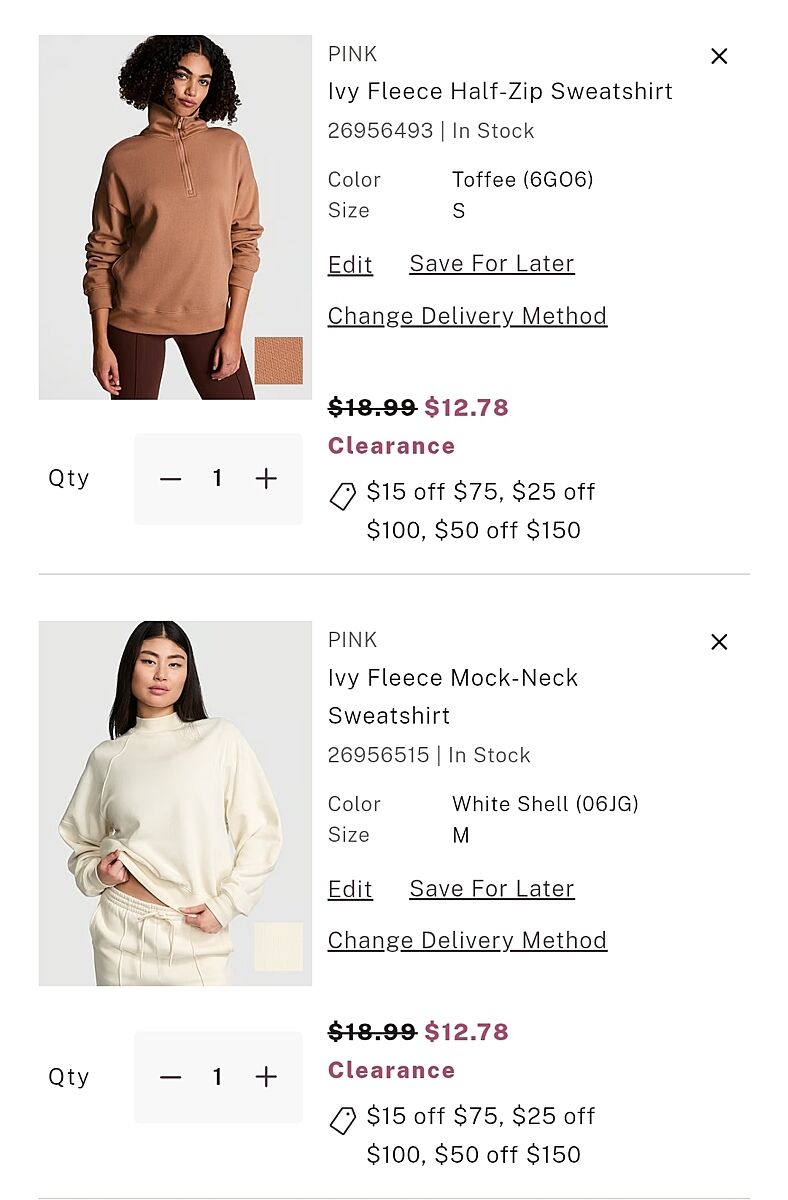Select the White Shell color swatch
This screenshot has height=1200, width=788.
coord(278,947)
